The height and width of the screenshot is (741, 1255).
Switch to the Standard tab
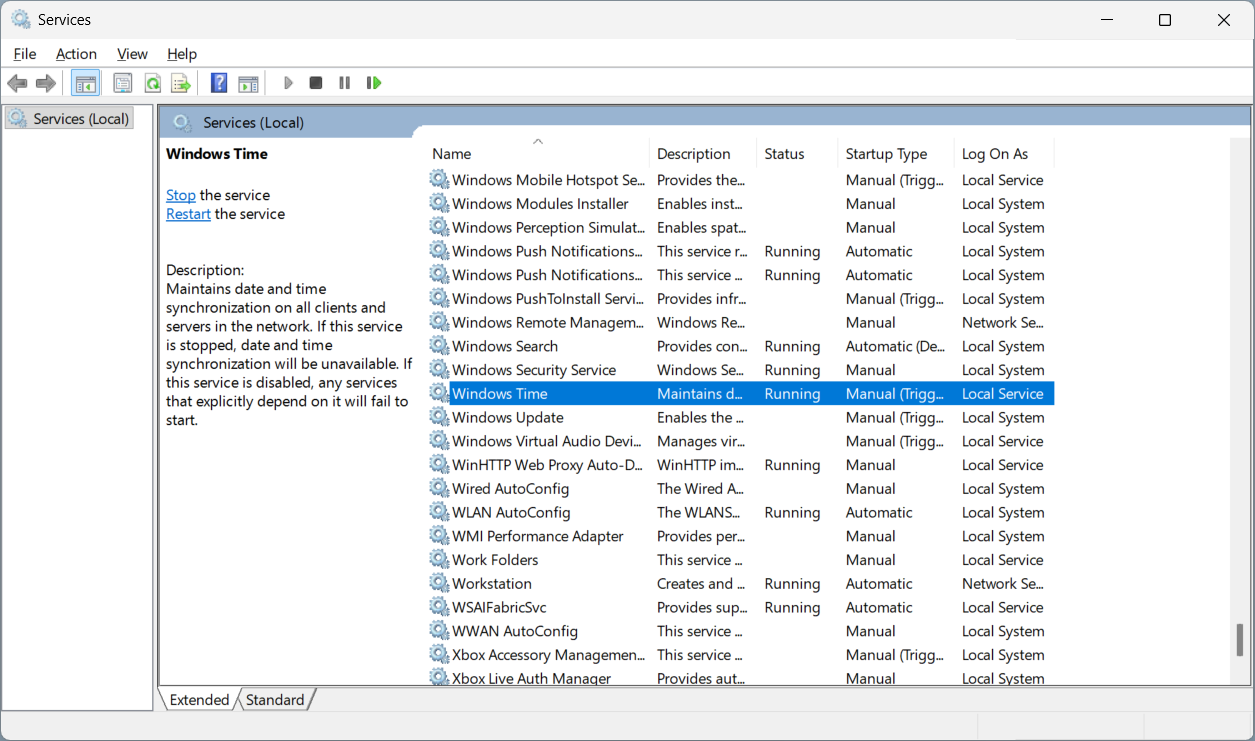coord(275,700)
